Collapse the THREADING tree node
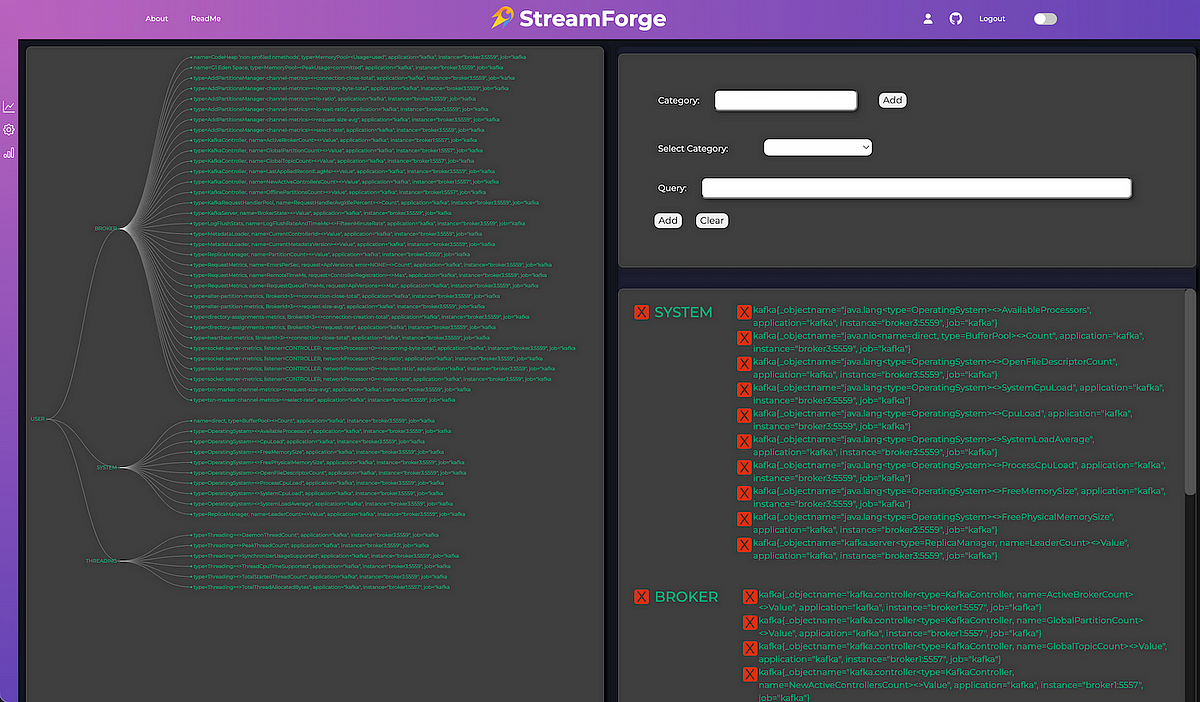Screen dimensions: 1200x702 pos(101,561)
